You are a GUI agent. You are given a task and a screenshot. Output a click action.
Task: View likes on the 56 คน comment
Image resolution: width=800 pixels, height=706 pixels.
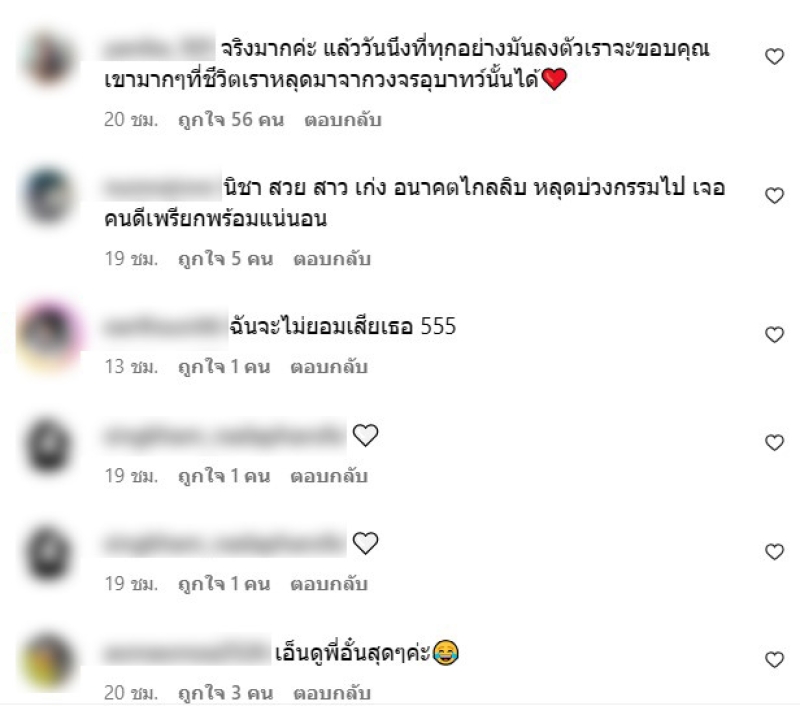[231, 120]
